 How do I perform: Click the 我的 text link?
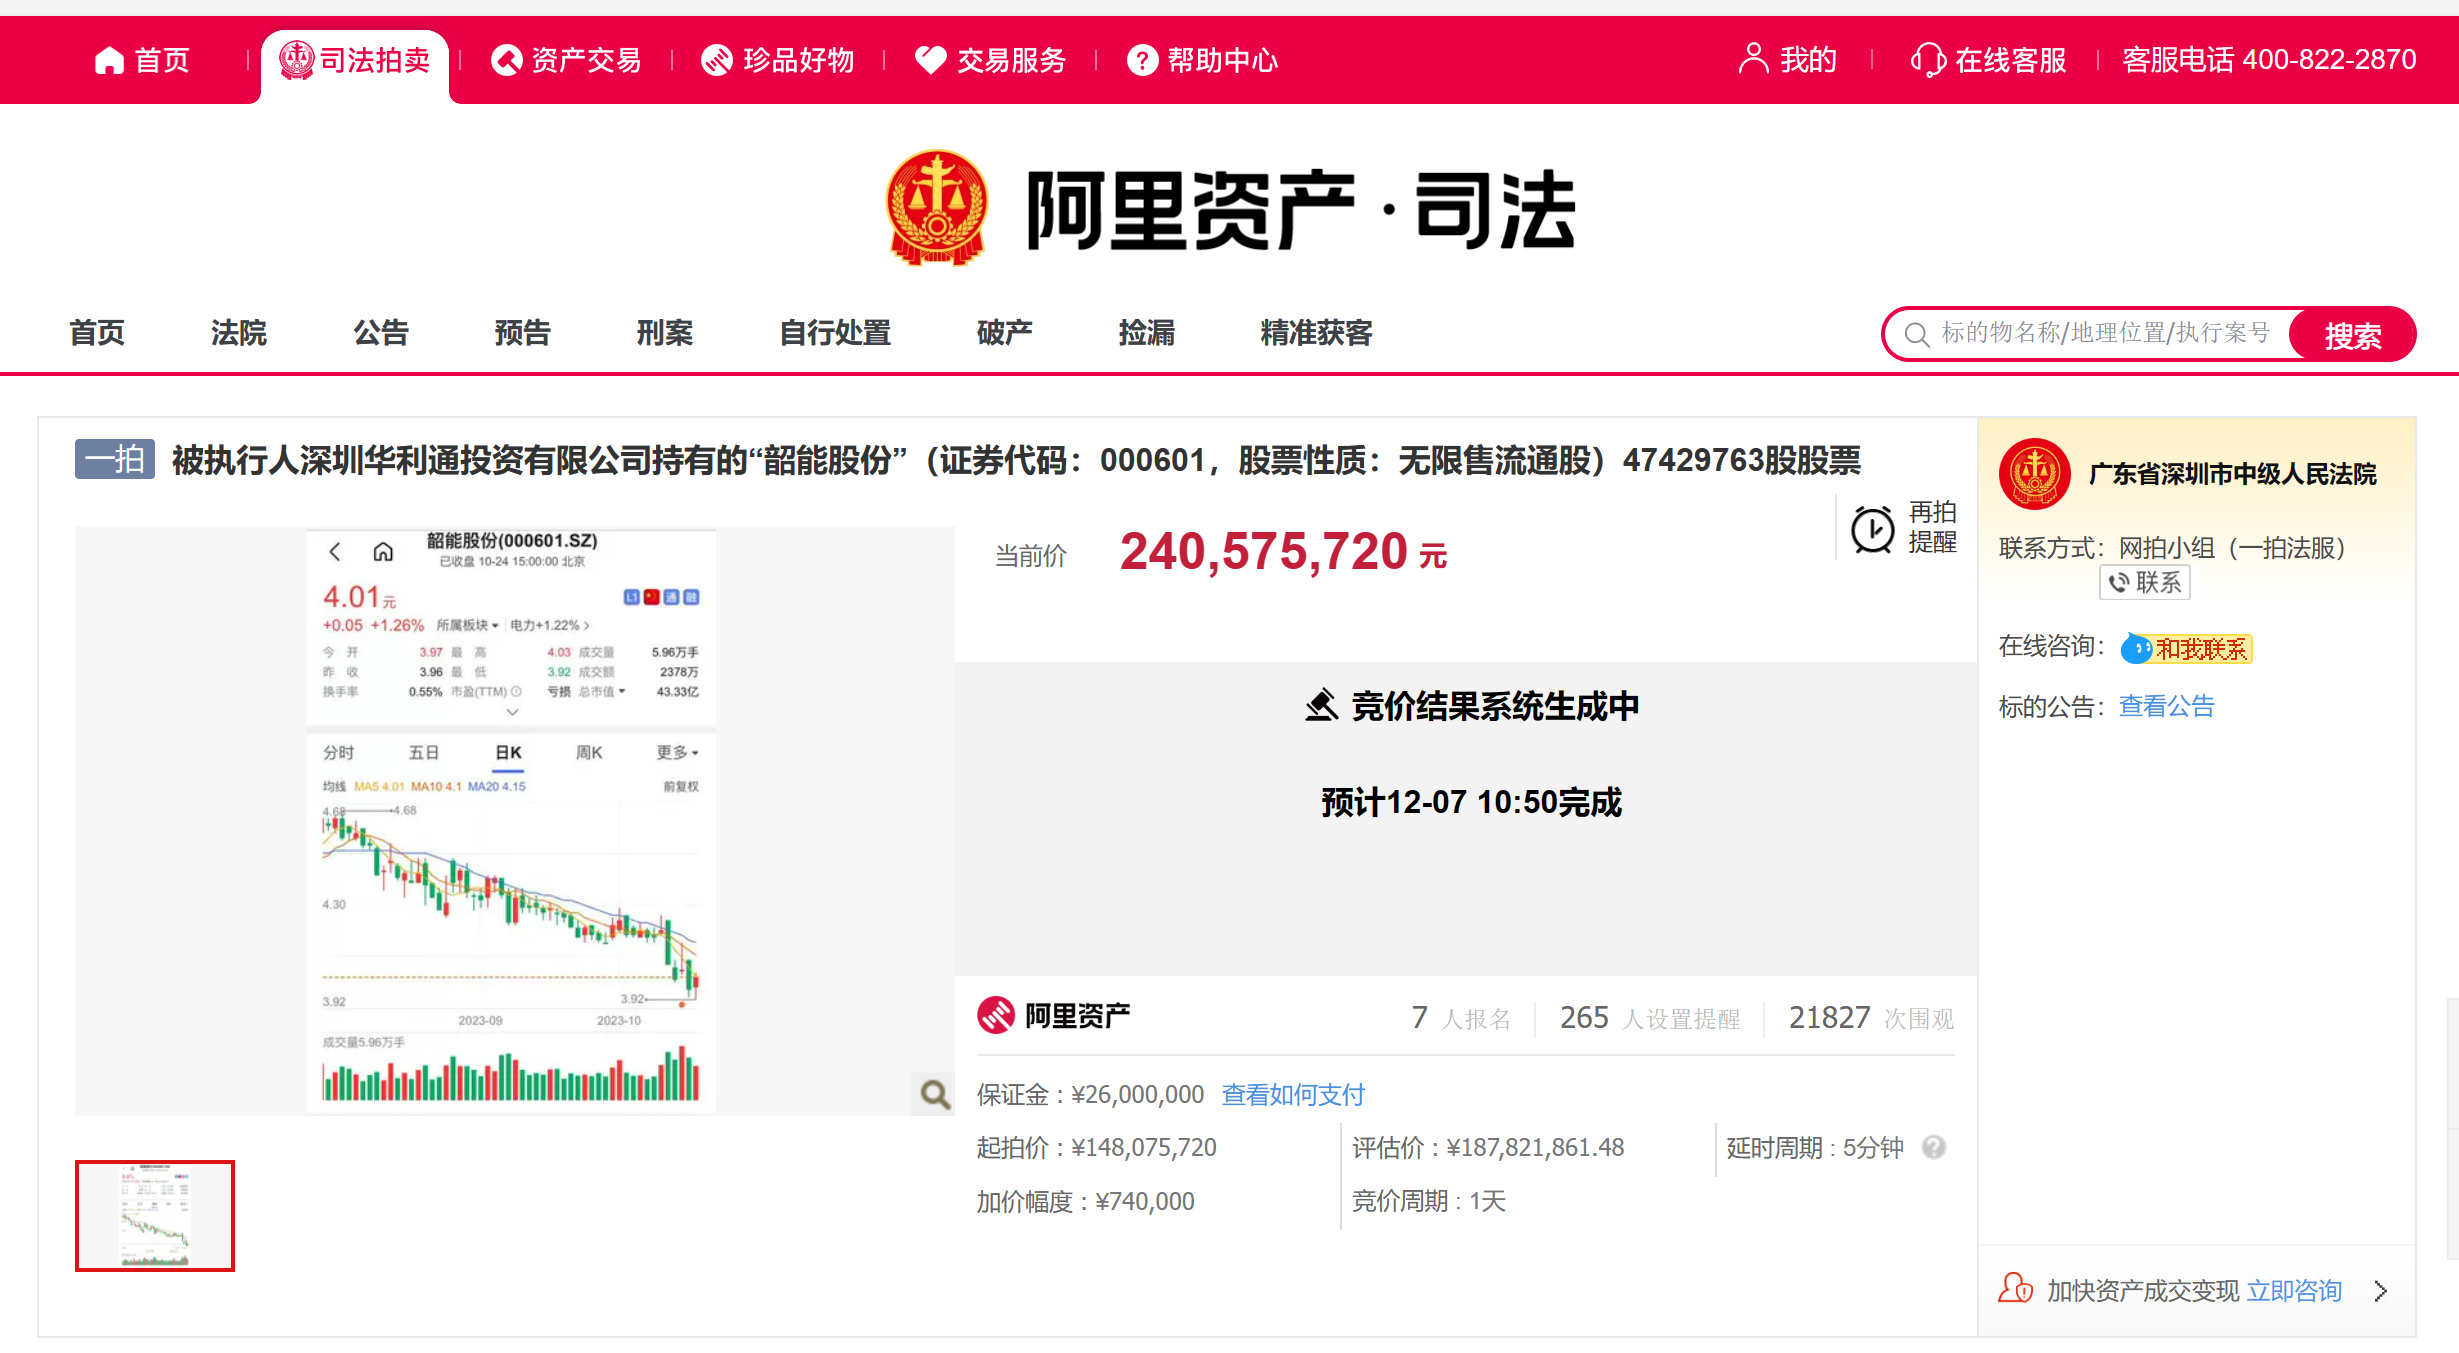[x=1808, y=60]
